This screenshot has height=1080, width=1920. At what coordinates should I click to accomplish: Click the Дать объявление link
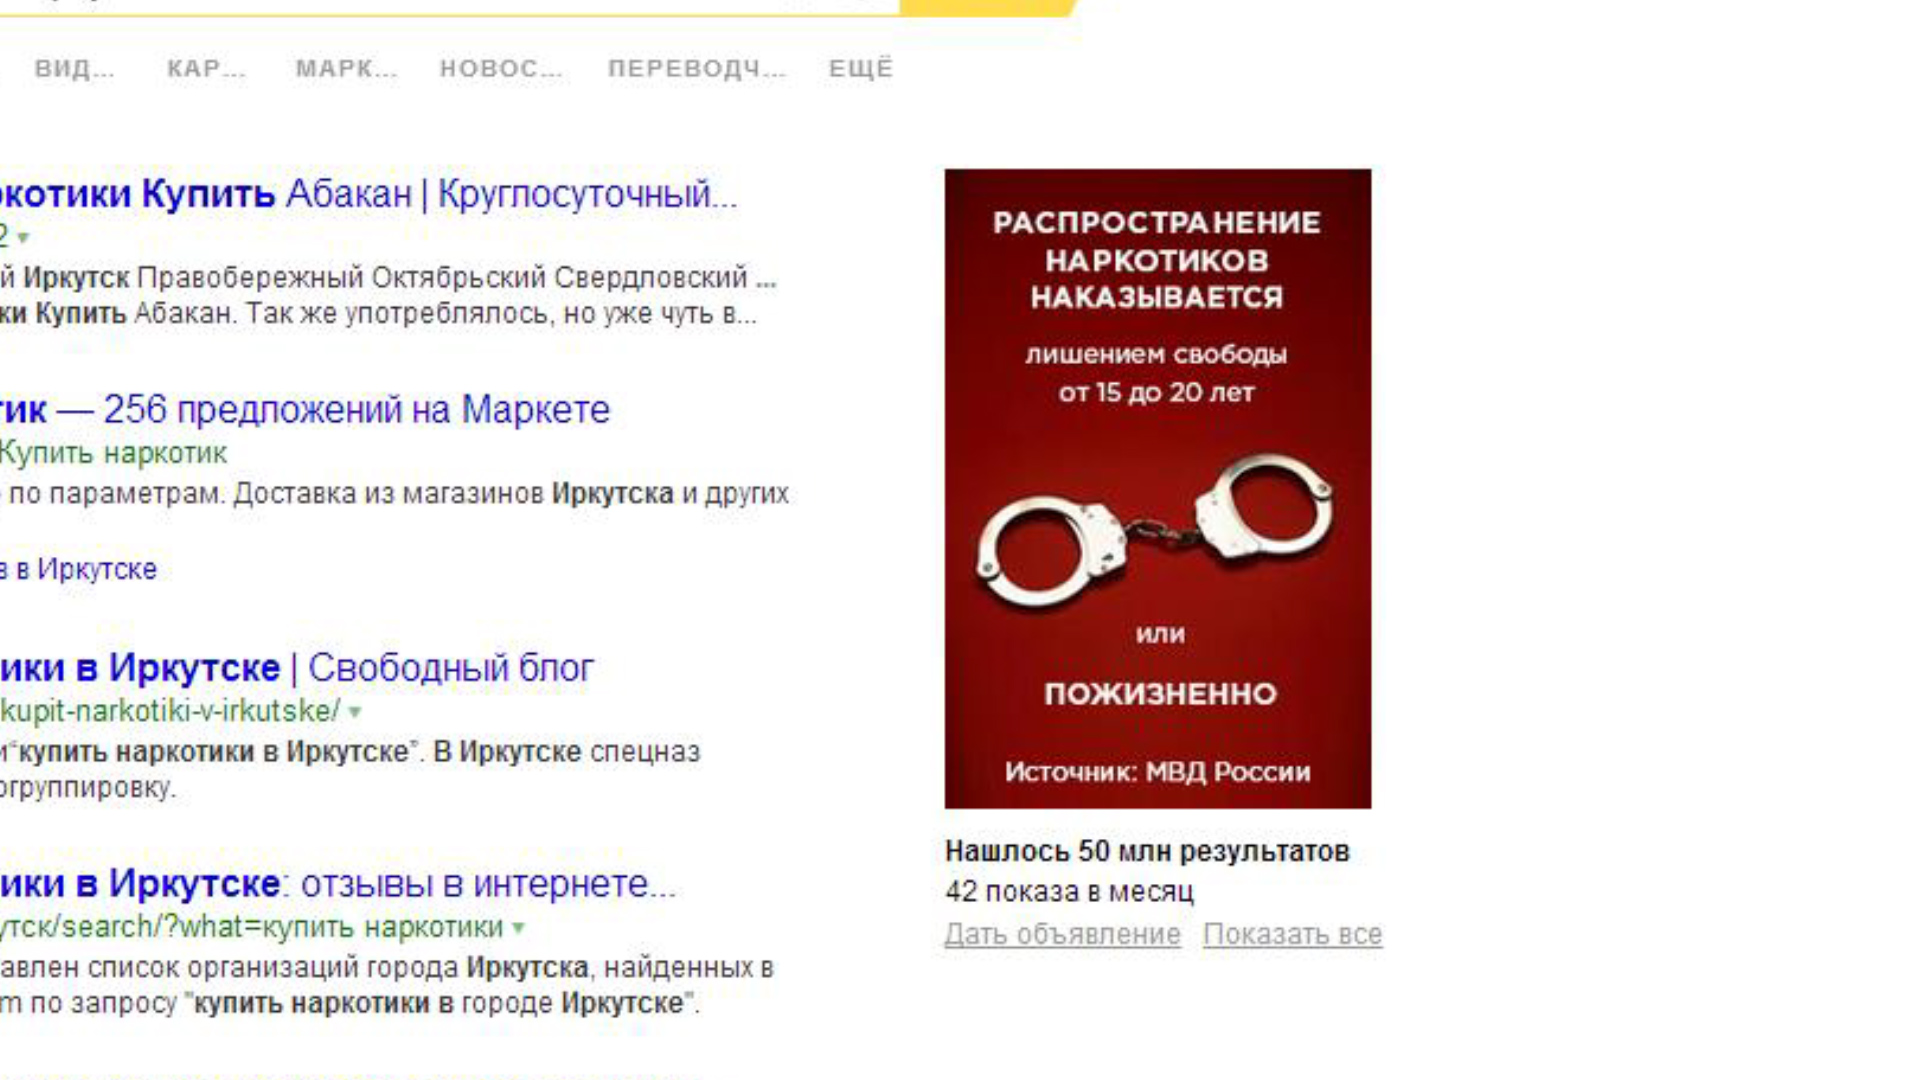point(1062,934)
